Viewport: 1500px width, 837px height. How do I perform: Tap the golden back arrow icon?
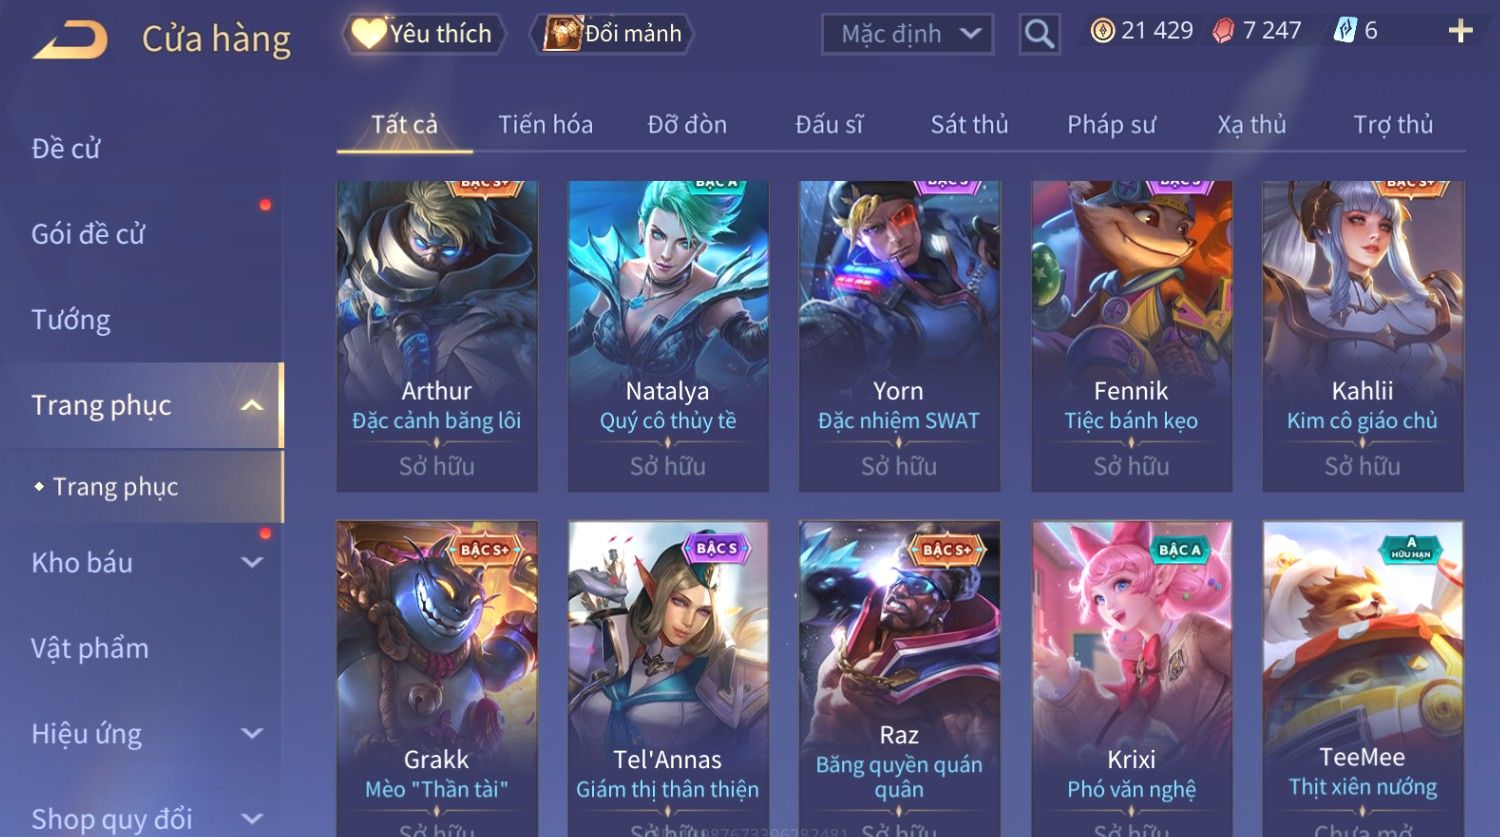pos(70,41)
